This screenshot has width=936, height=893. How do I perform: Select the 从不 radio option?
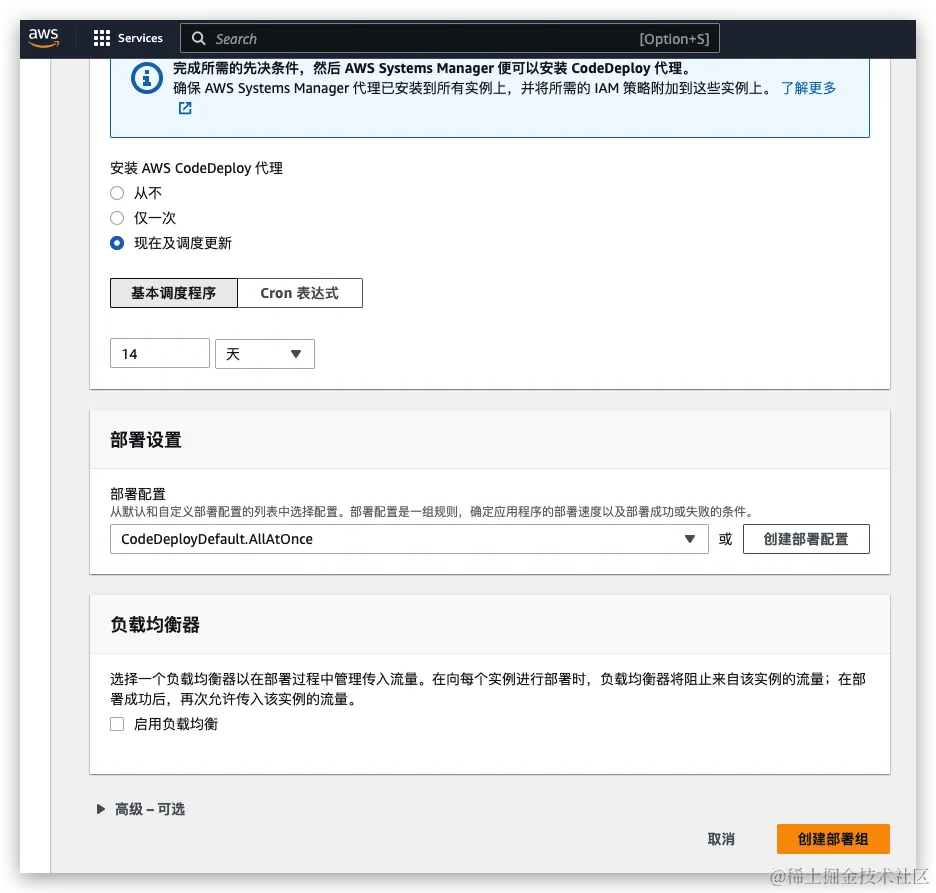click(x=117, y=193)
